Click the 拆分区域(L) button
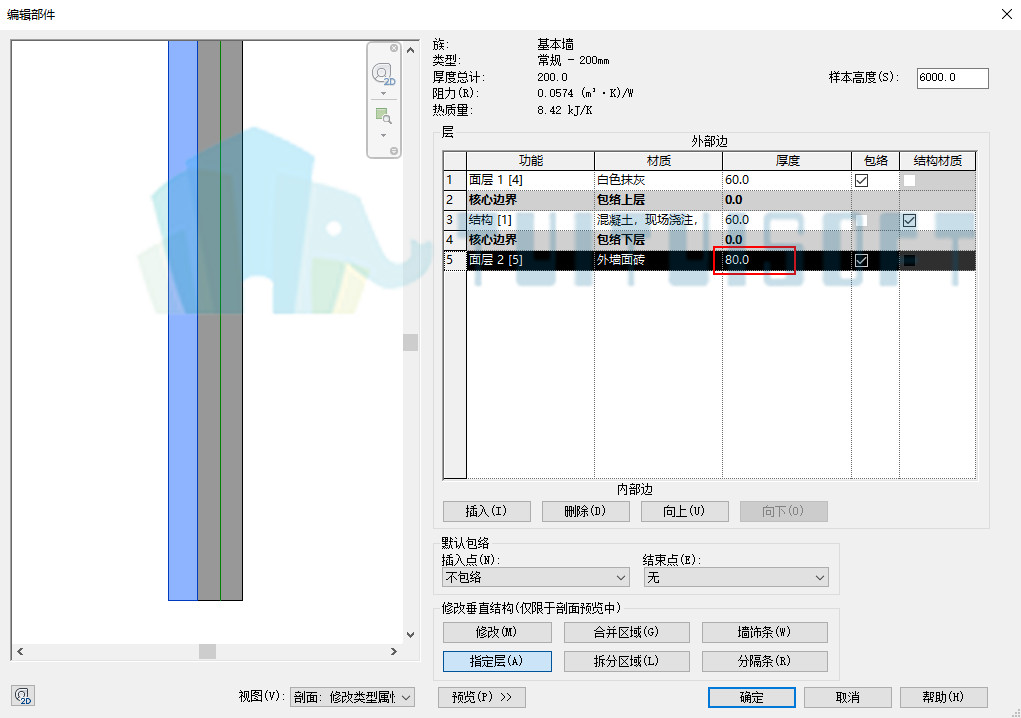This screenshot has width=1021, height=718. coord(626,661)
